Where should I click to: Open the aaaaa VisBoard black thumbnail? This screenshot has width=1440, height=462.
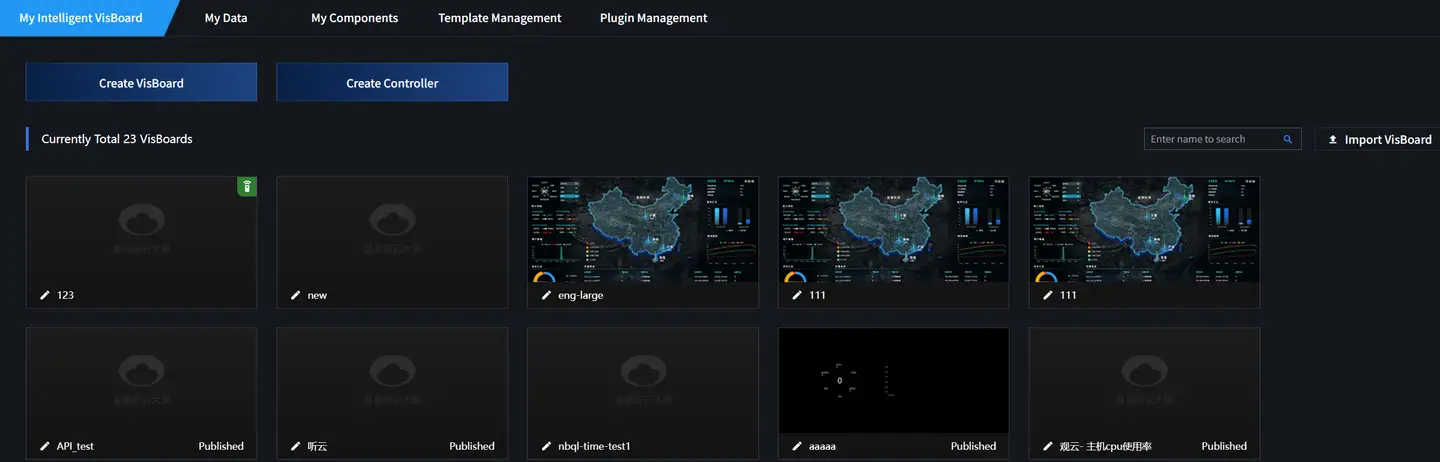893,381
